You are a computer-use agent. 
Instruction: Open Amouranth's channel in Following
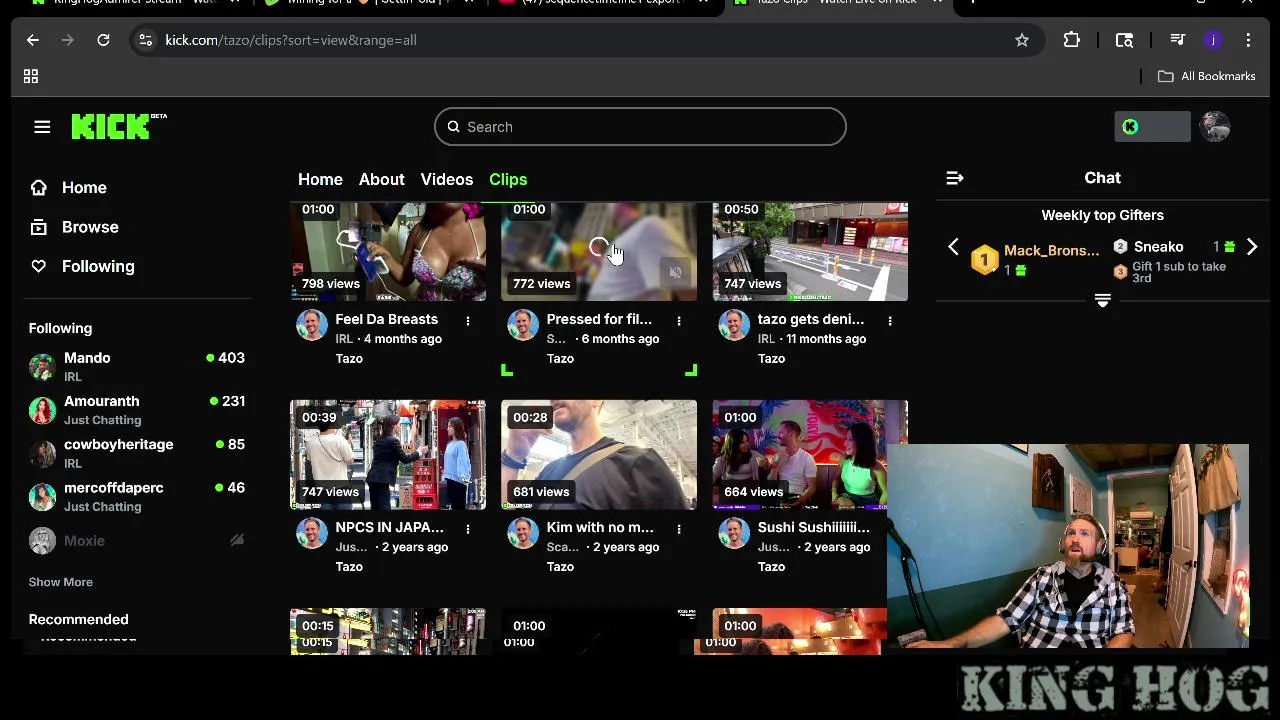(x=138, y=410)
